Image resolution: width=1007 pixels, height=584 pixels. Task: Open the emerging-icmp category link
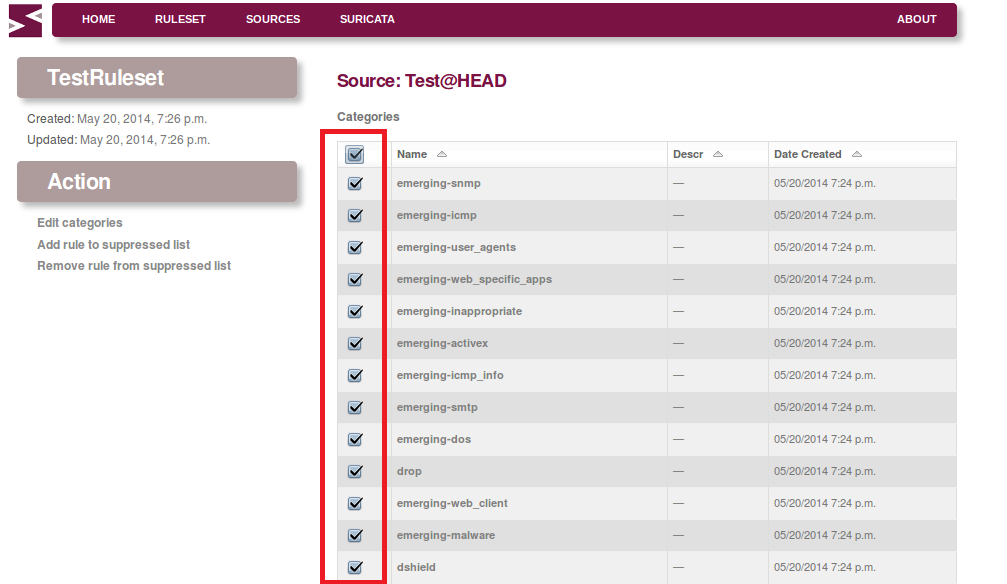coord(437,215)
